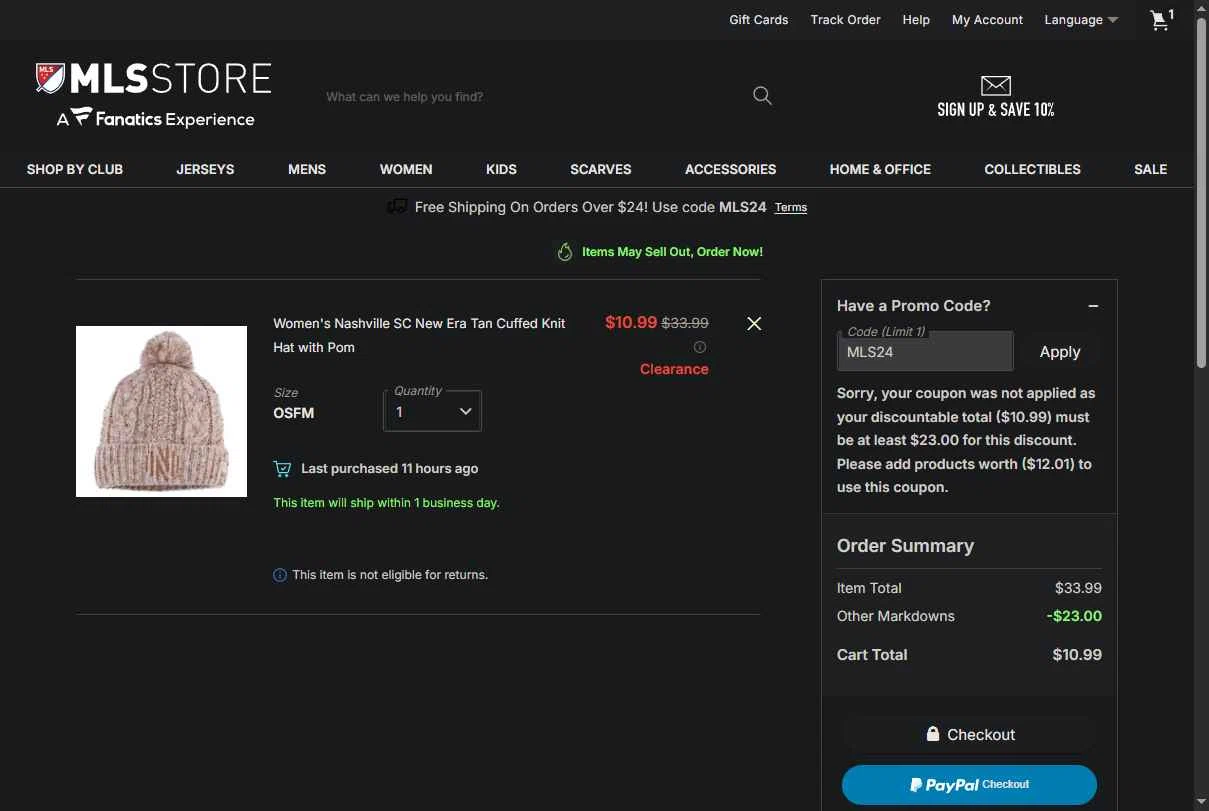This screenshot has height=811, width=1209.
Task: Click the flame sell-out icon
Action: [565, 252]
